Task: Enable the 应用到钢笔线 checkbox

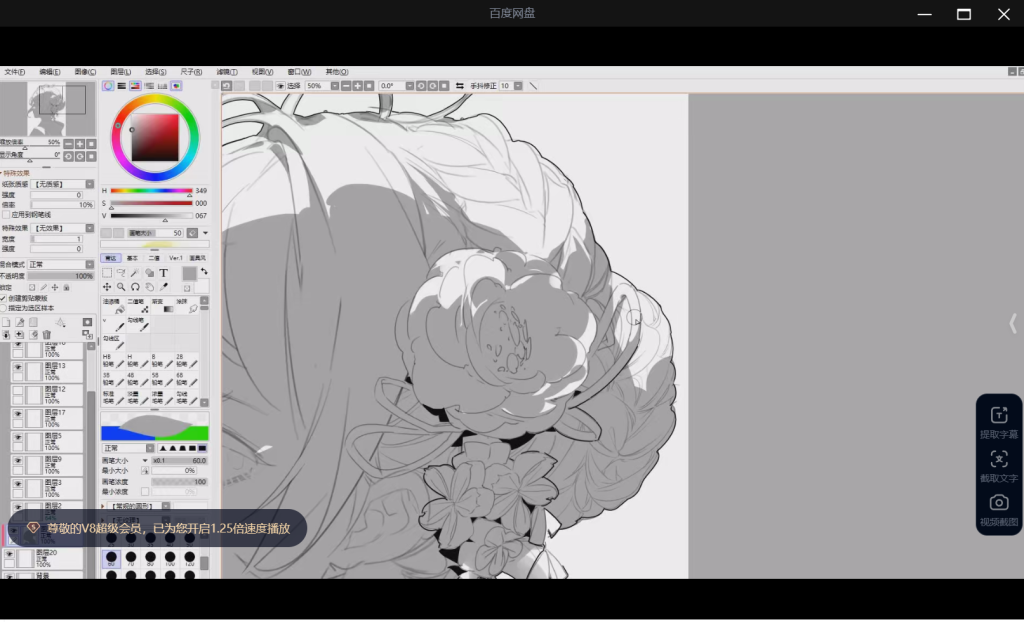Action: [x=6, y=214]
